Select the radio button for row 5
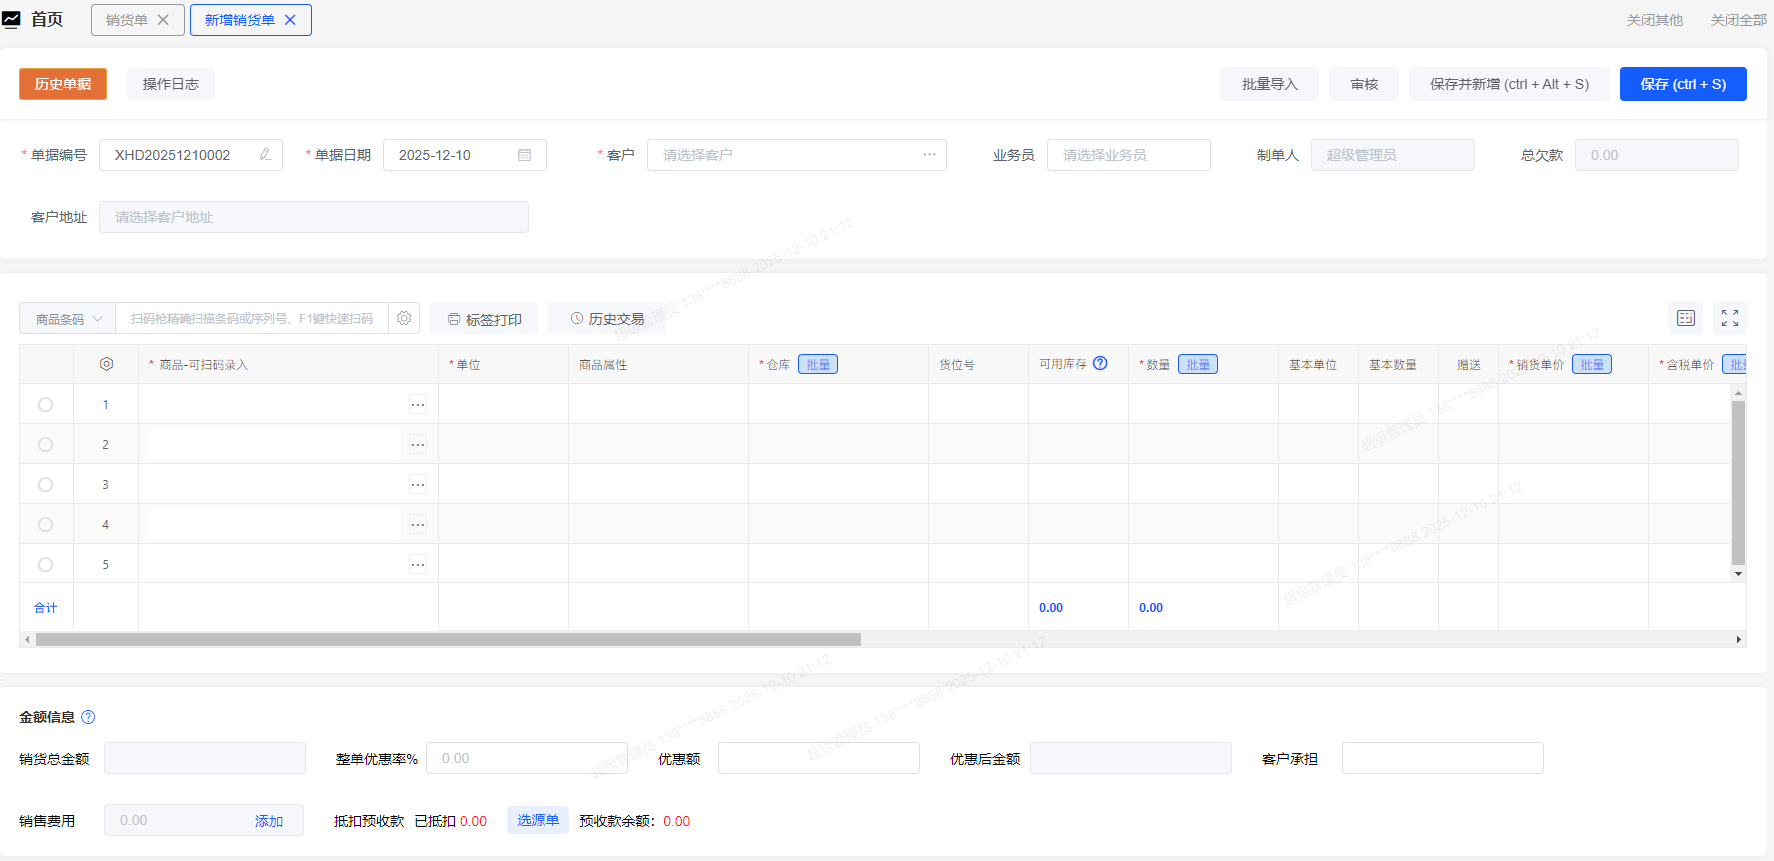Image resolution: width=1774 pixels, height=861 pixels. [x=45, y=565]
